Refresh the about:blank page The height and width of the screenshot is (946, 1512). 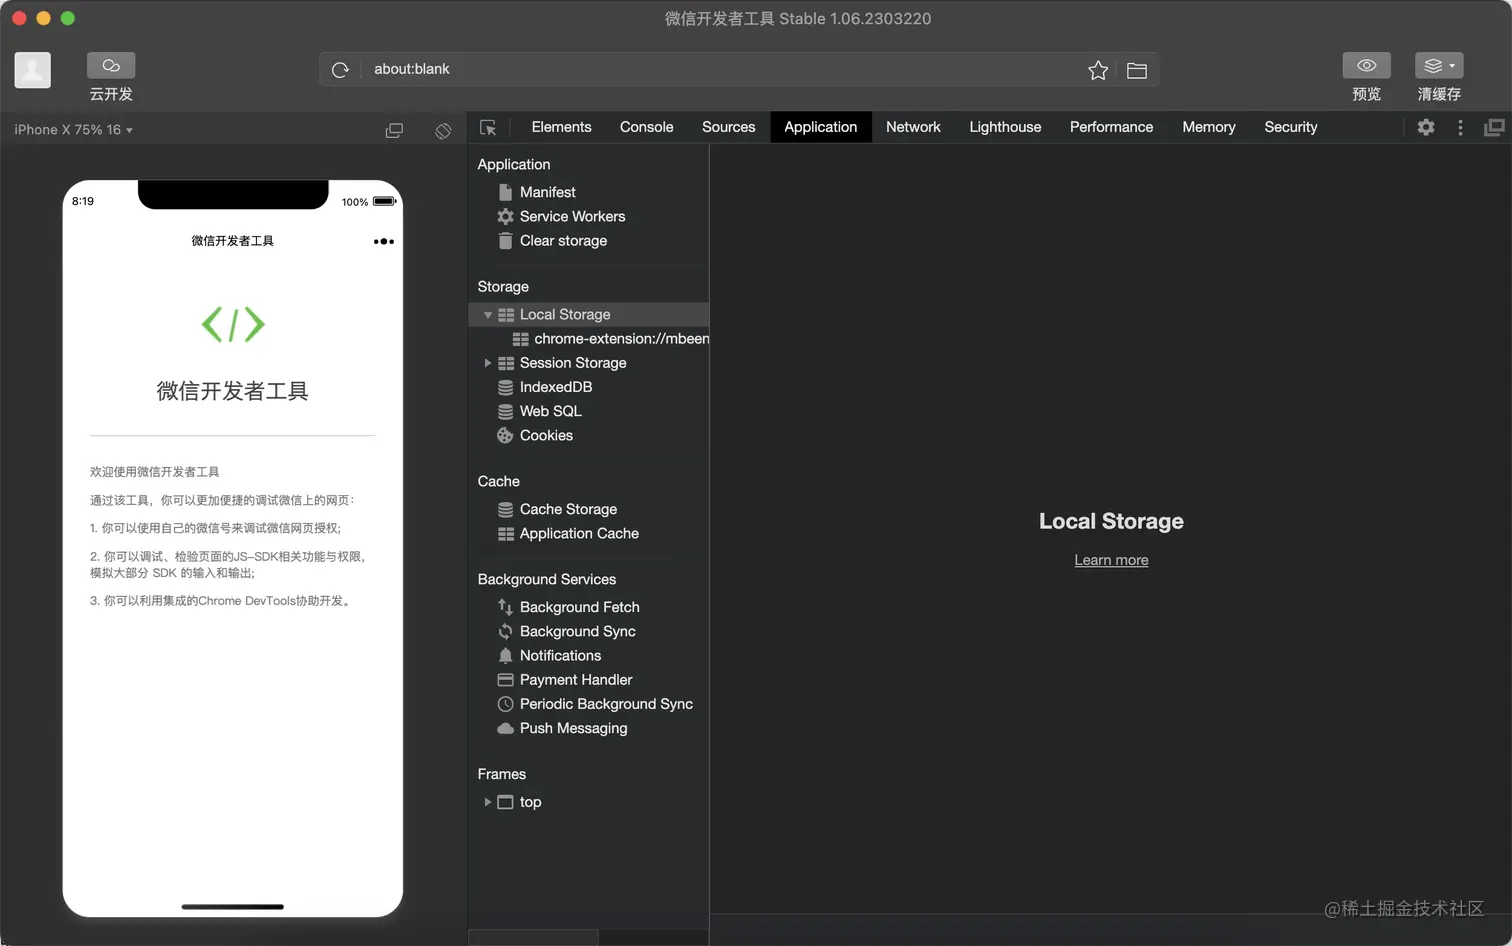click(x=340, y=69)
